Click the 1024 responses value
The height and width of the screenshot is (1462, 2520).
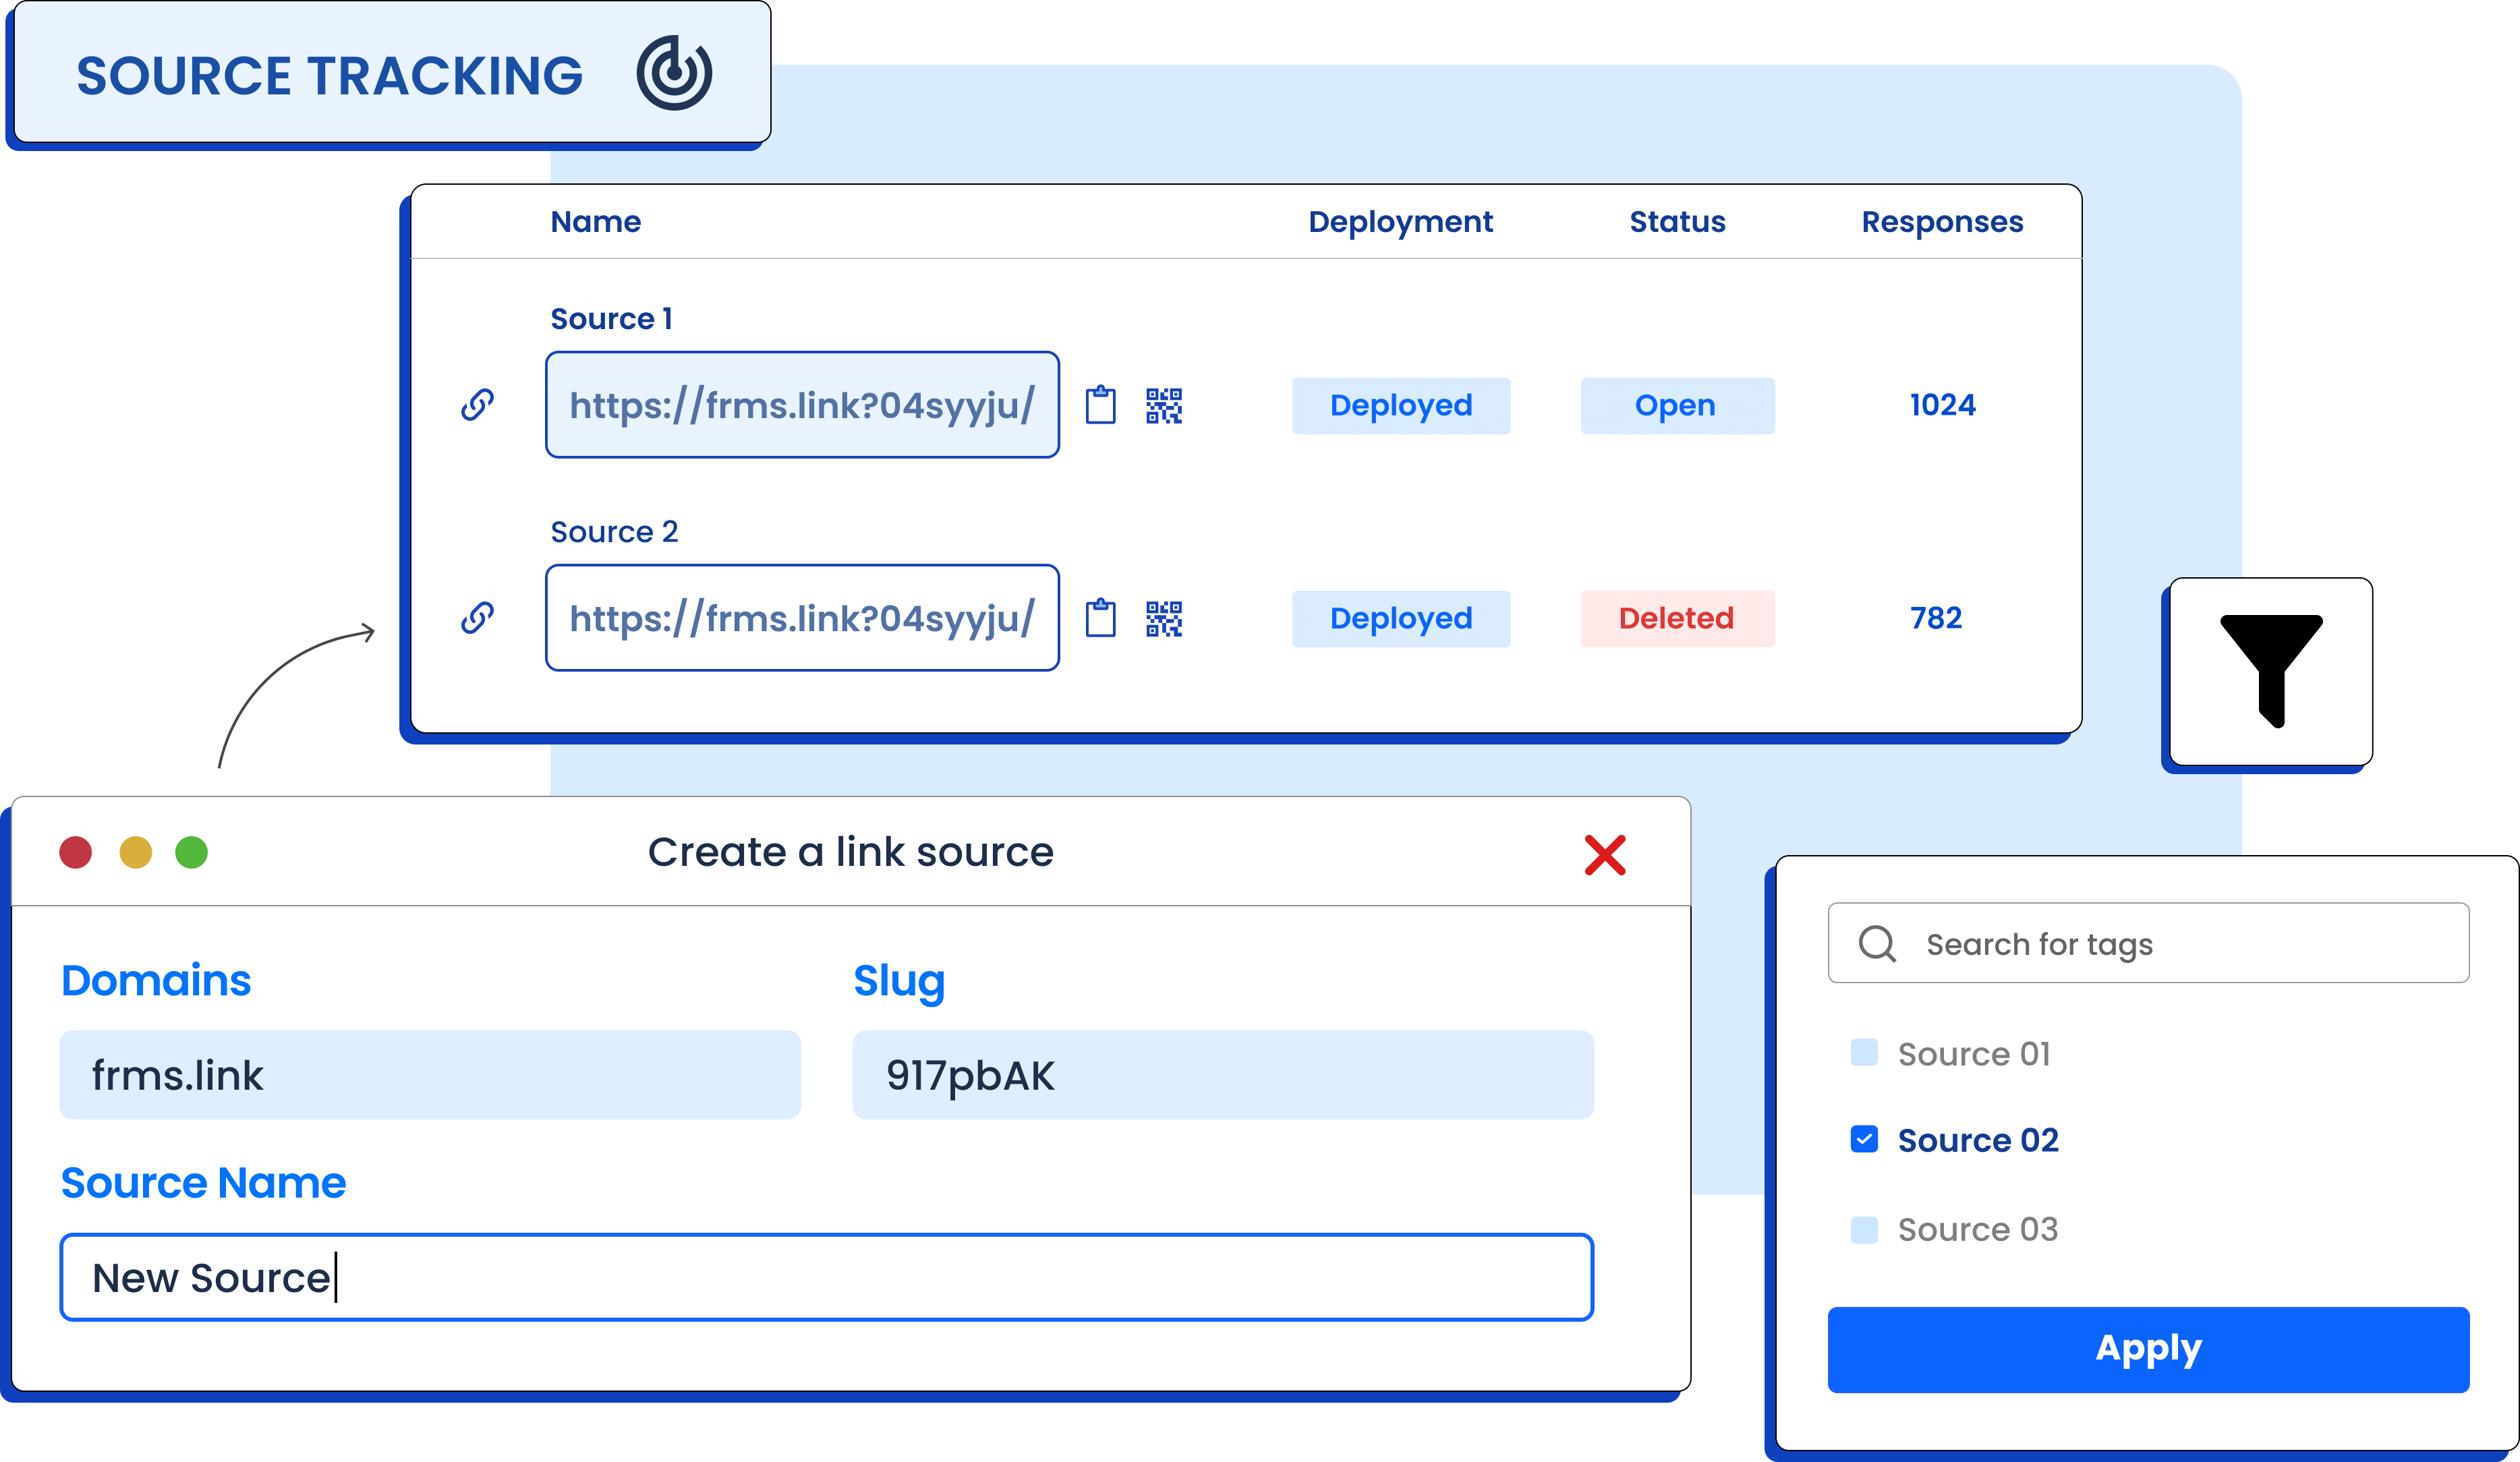tap(1942, 405)
